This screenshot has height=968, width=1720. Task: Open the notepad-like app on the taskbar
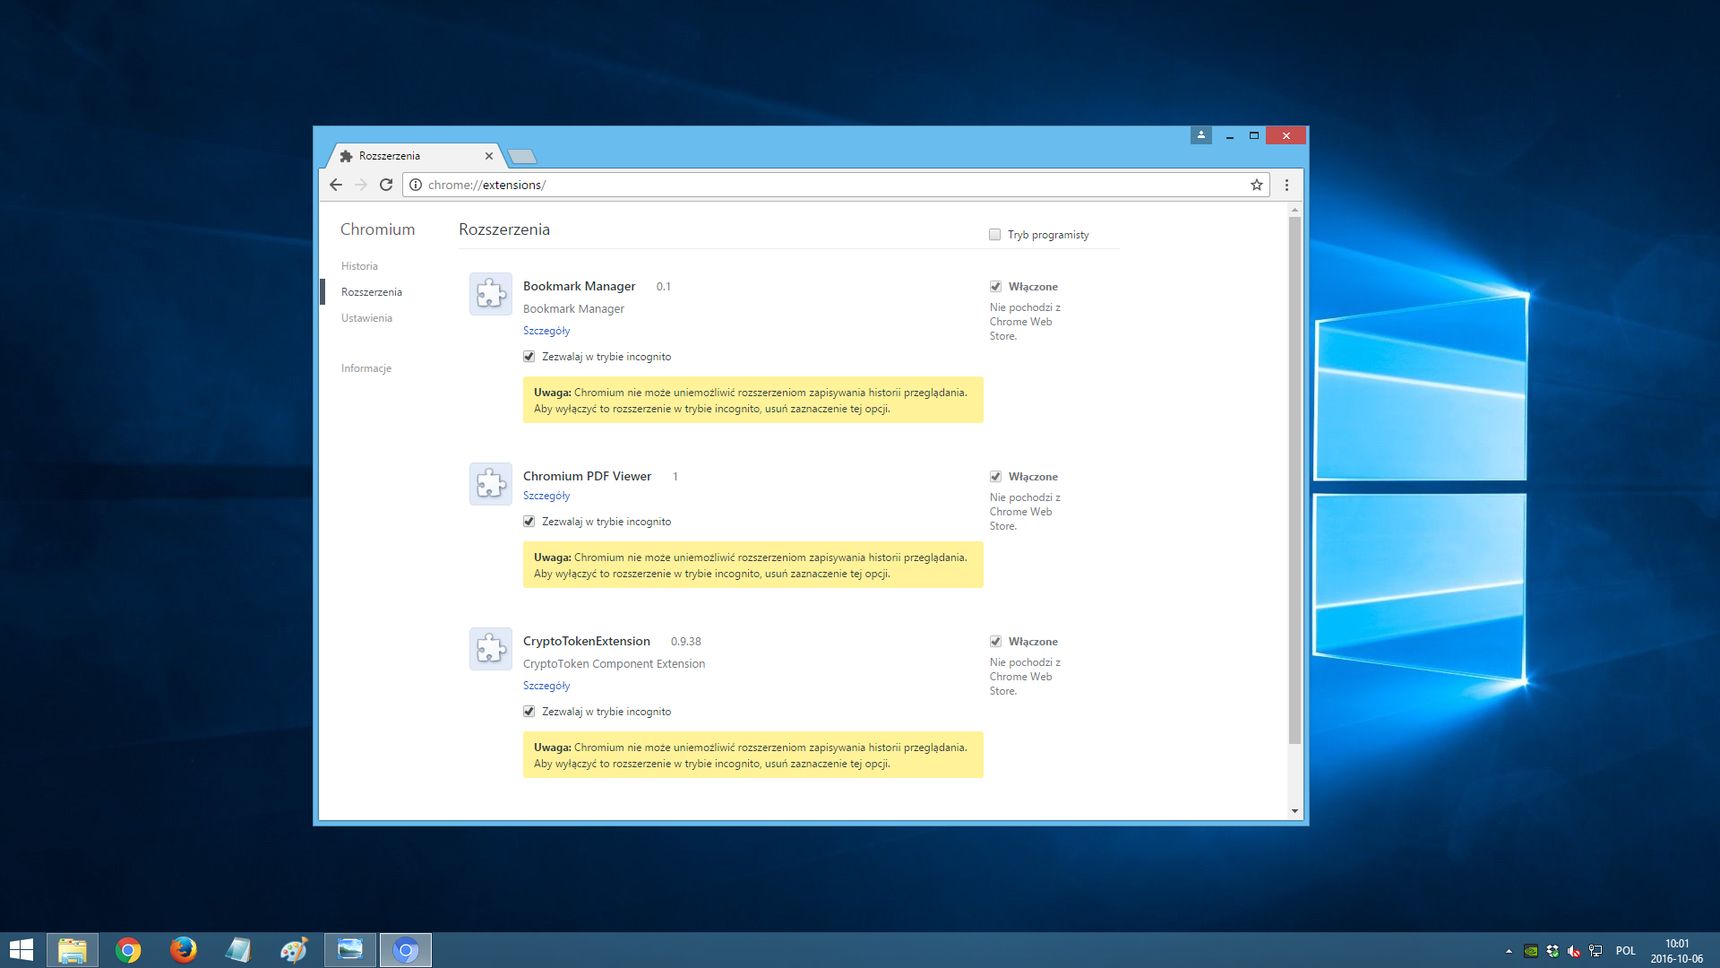point(238,950)
